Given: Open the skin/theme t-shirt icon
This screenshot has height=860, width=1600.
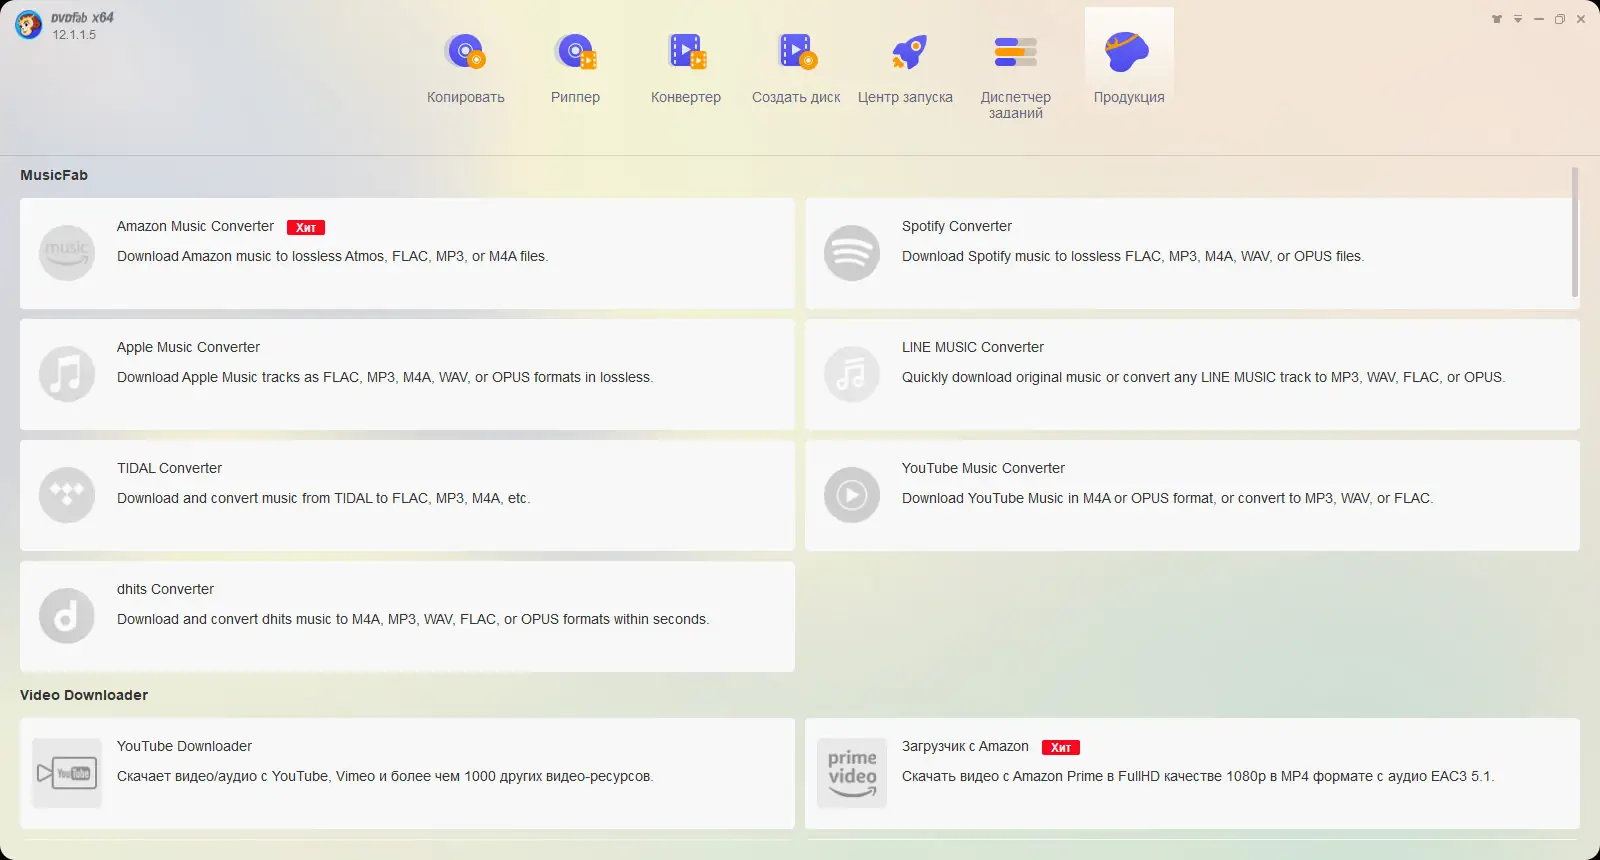Looking at the screenshot, I should [x=1497, y=19].
